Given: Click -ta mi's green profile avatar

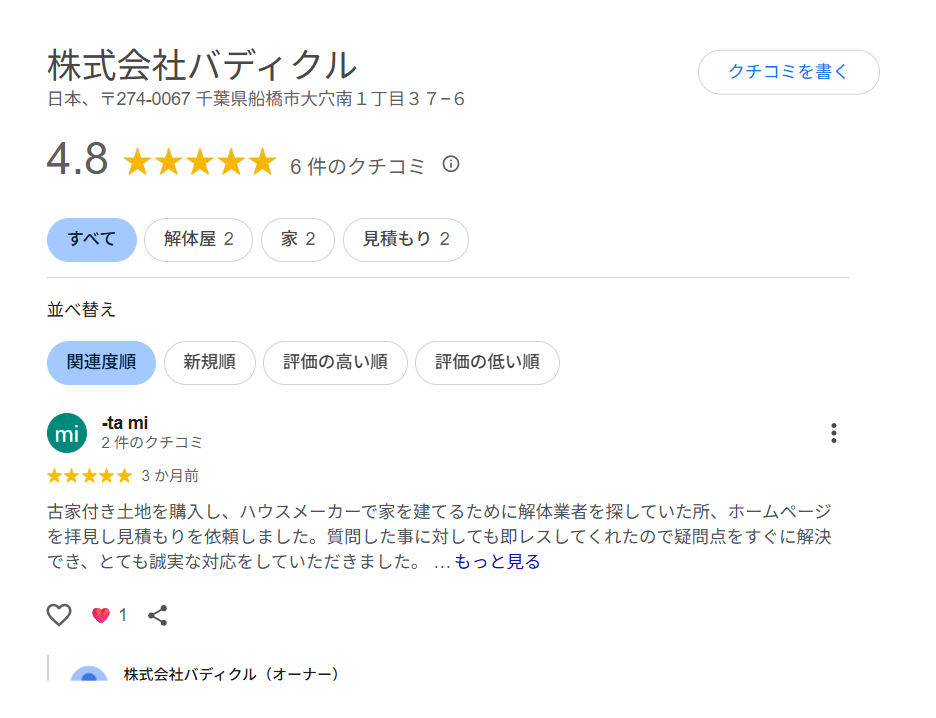Looking at the screenshot, I should (x=66, y=433).
